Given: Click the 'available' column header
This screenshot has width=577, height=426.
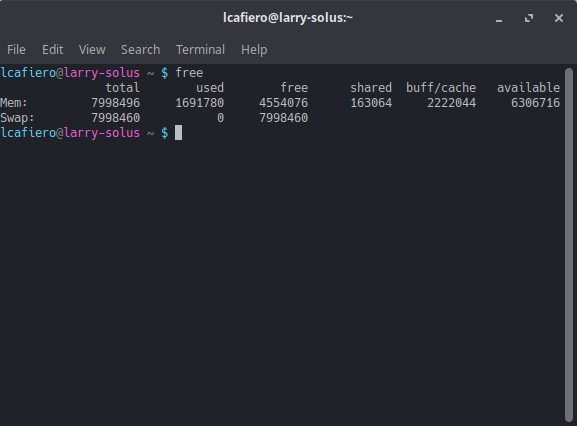Looking at the screenshot, I should tap(528, 88).
